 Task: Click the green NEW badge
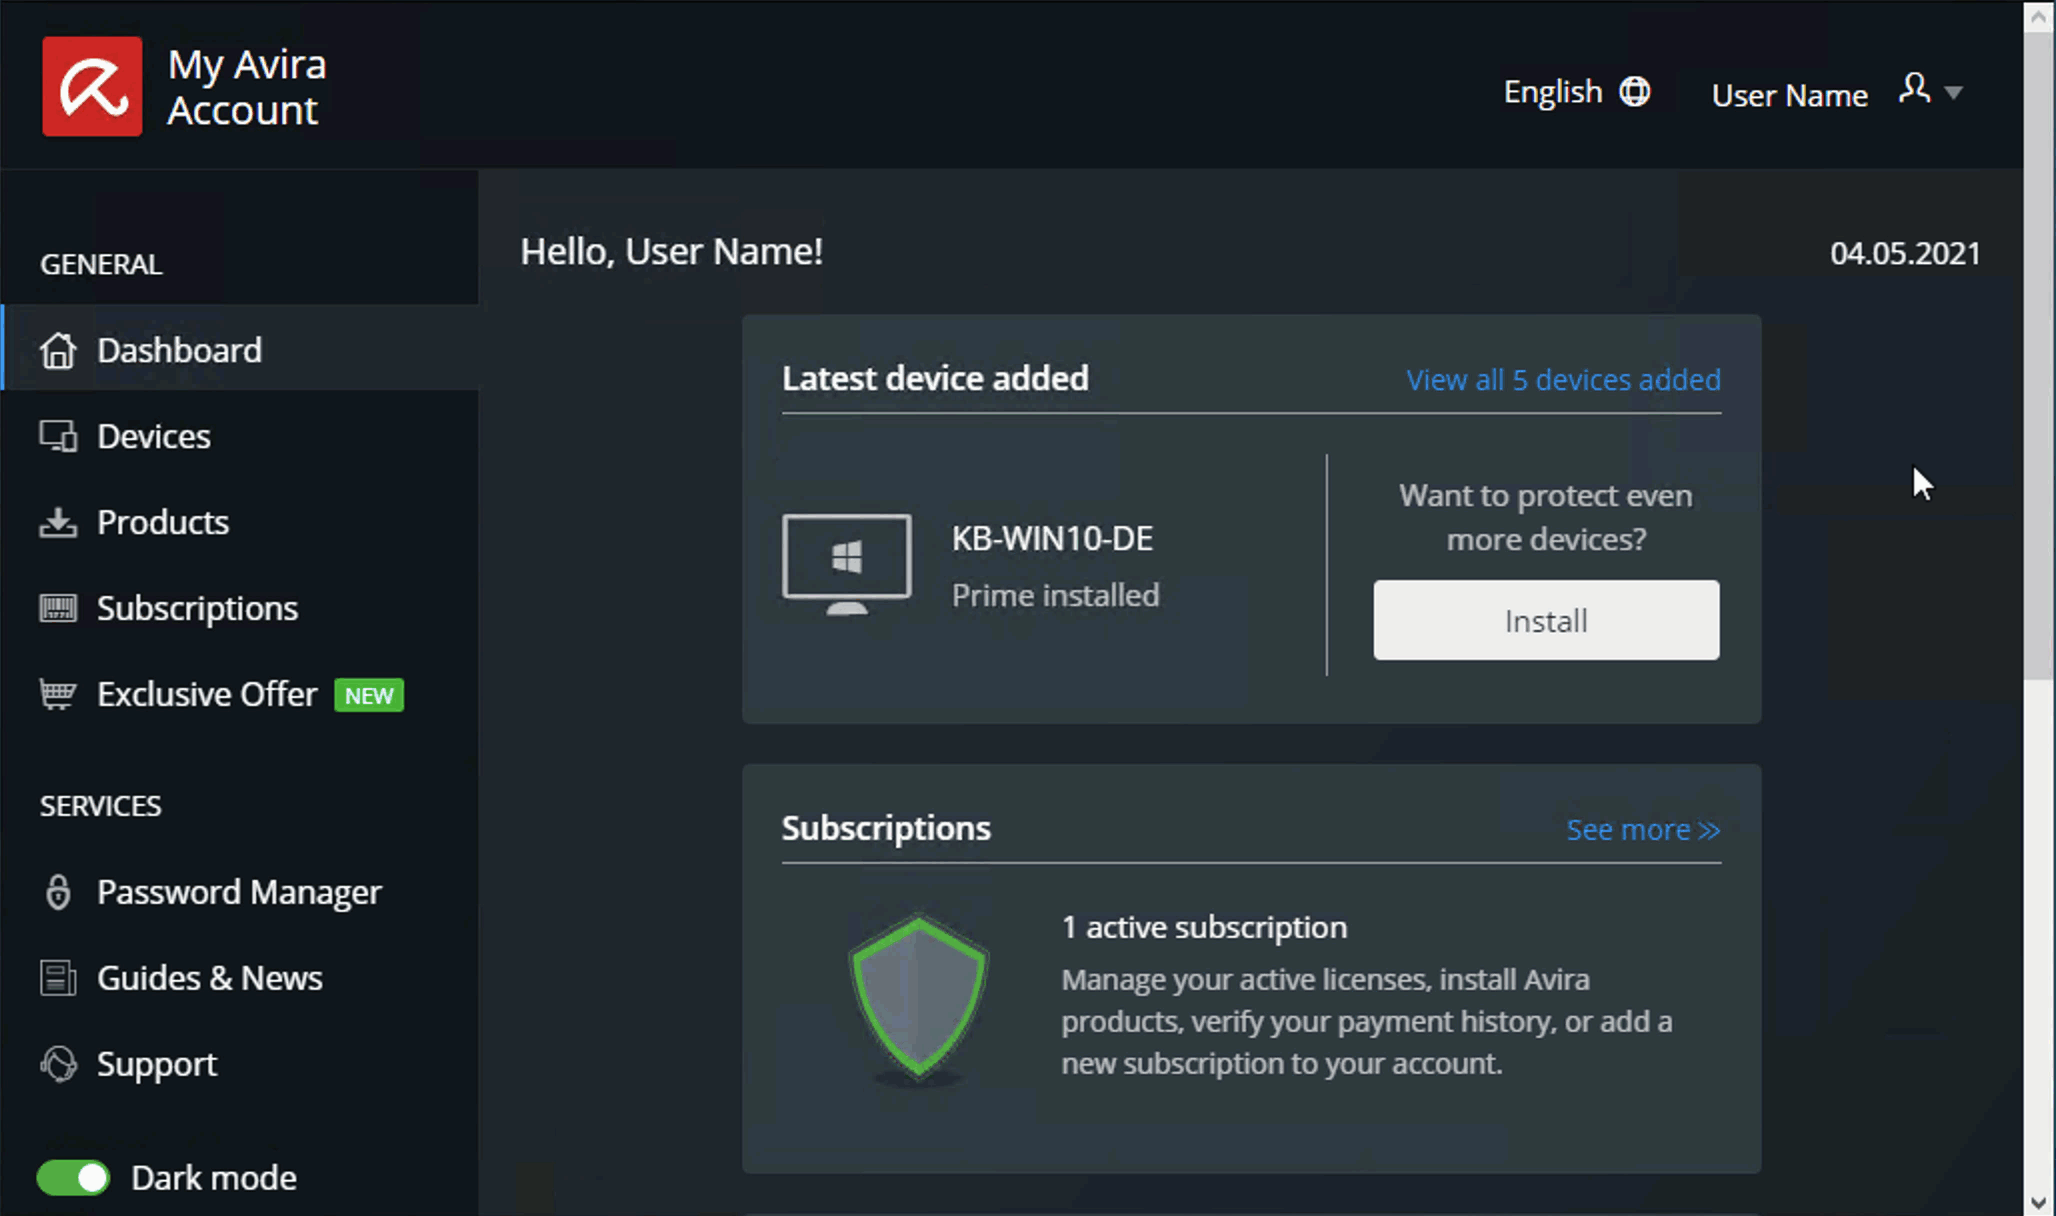click(x=369, y=695)
